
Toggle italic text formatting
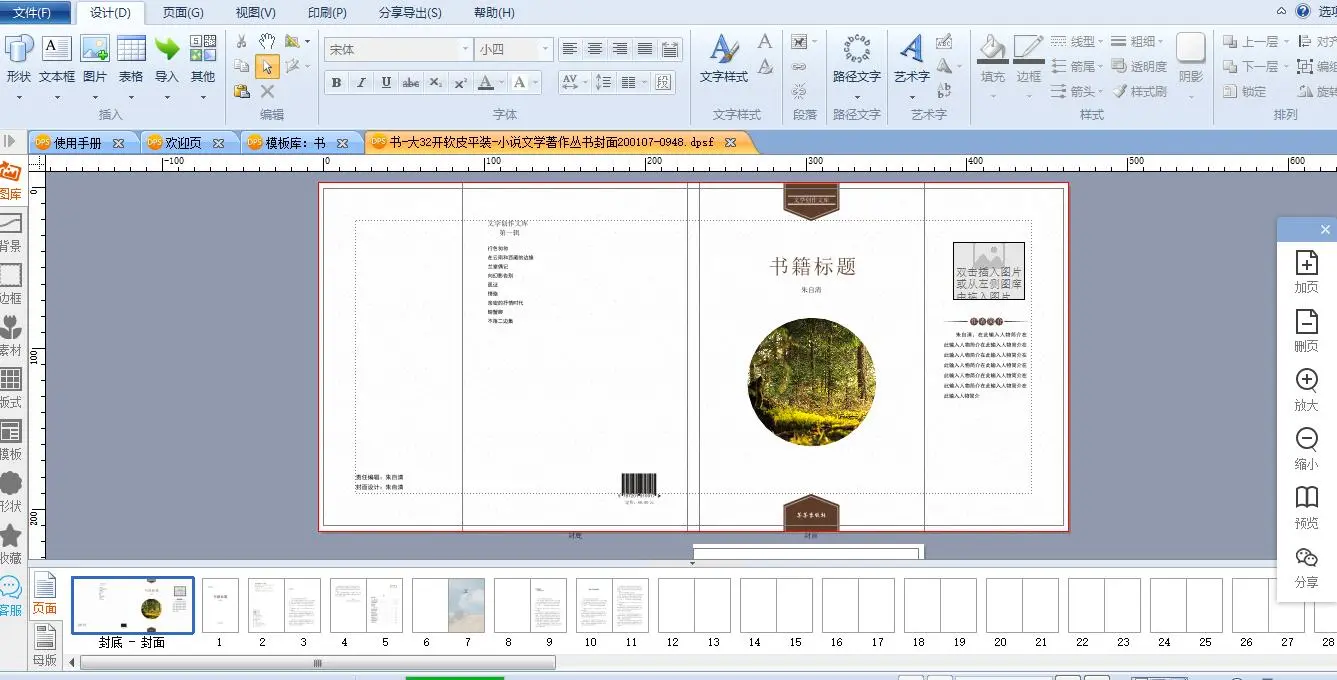pos(361,83)
